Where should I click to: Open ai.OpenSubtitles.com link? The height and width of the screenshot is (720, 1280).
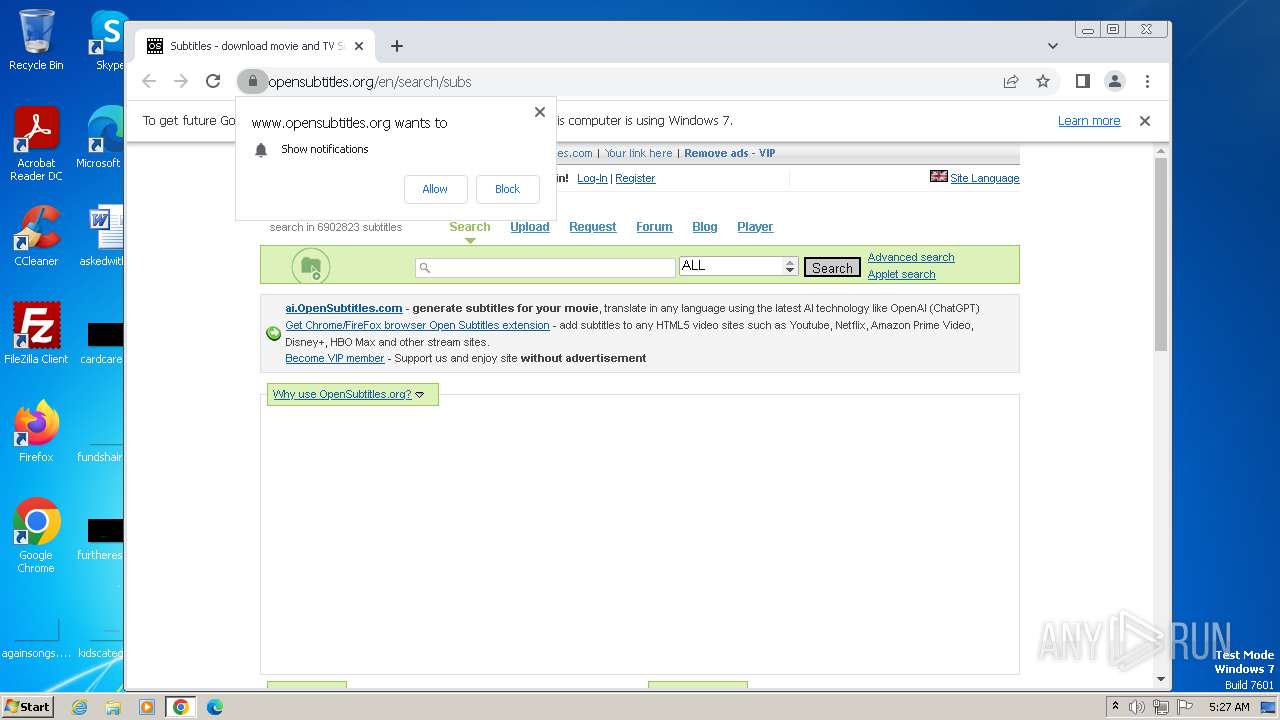[344, 308]
